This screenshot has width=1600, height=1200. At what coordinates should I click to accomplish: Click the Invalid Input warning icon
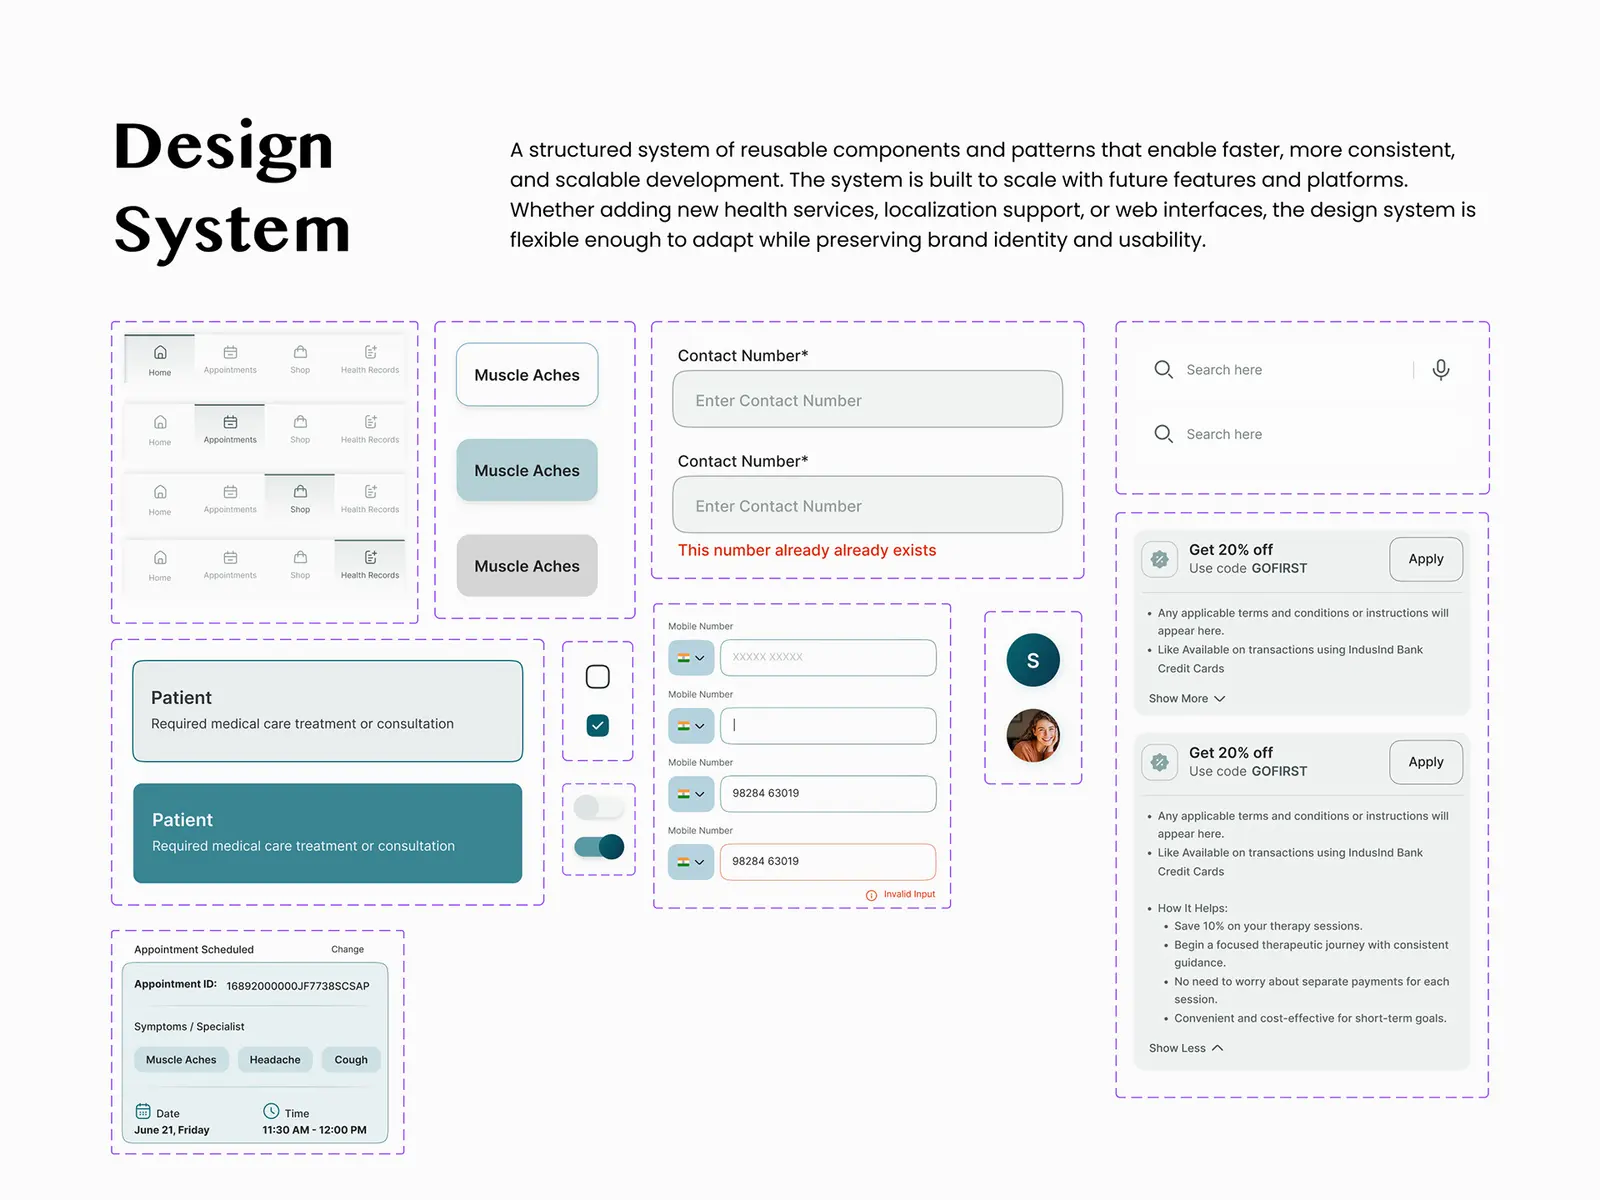[871, 895]
